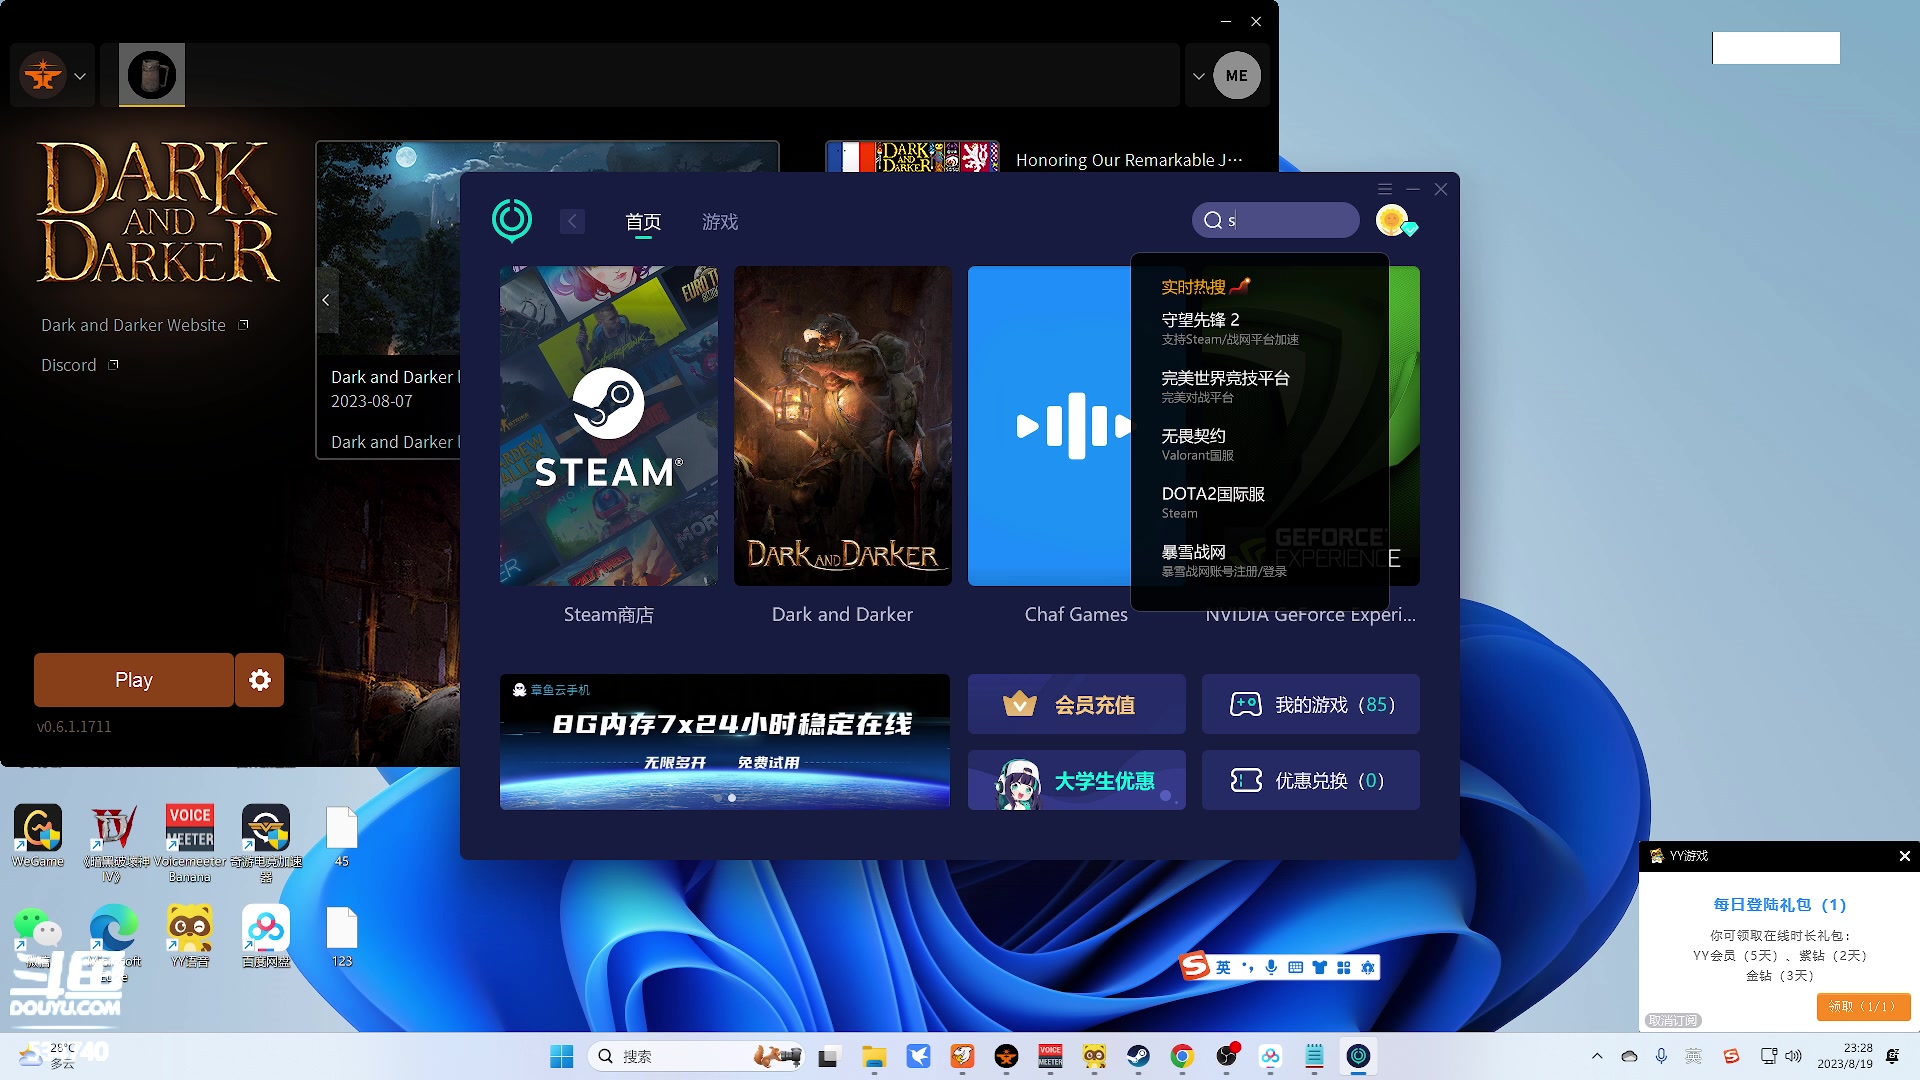Open Sogou skin shirt icon
This screenshot has width=1920, height=1080.
tap(1319, 967)
